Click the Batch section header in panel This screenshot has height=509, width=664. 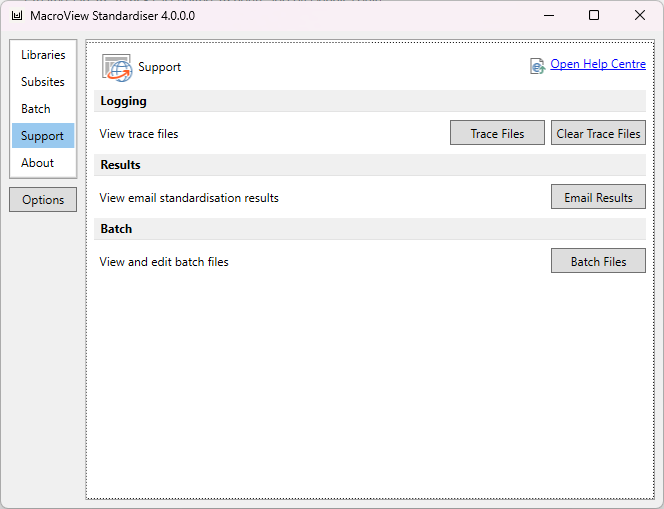[x=370, y=229]
